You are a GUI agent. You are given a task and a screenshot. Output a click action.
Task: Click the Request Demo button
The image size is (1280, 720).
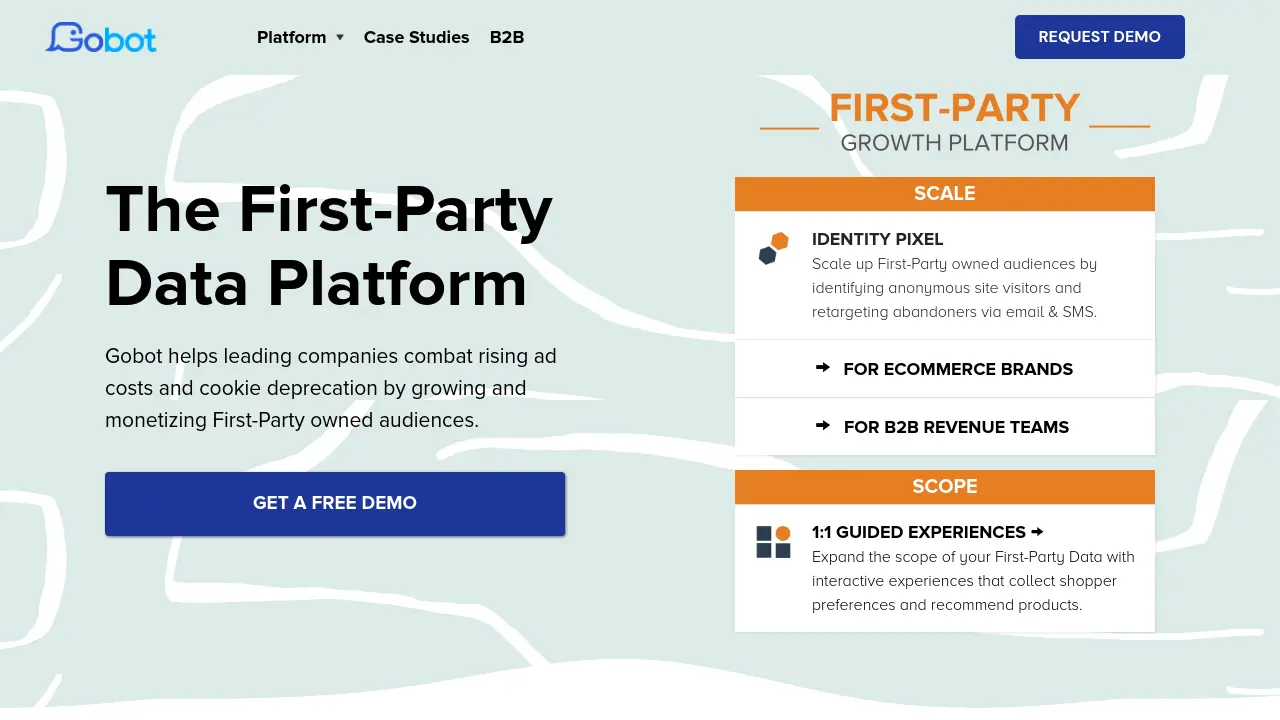pos(1100,37)
